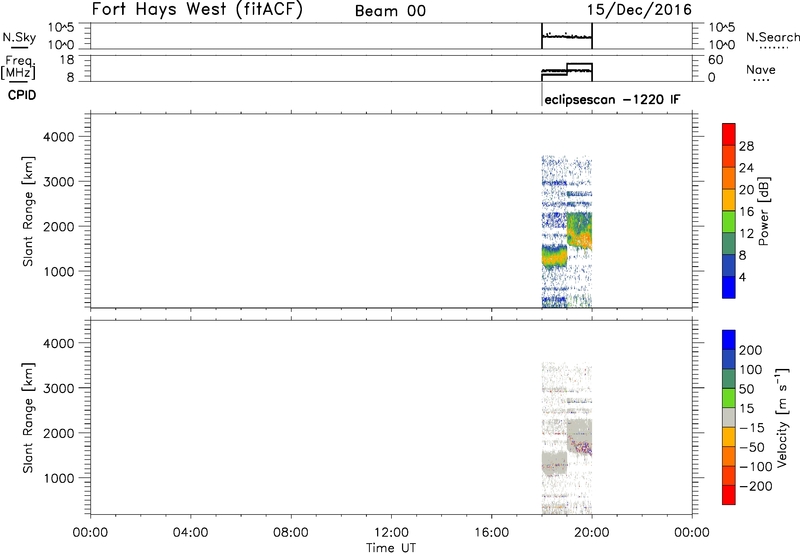
Task: Click the 'N.Search' legend label
Action: pyautogui.click(x=772, y=37)
